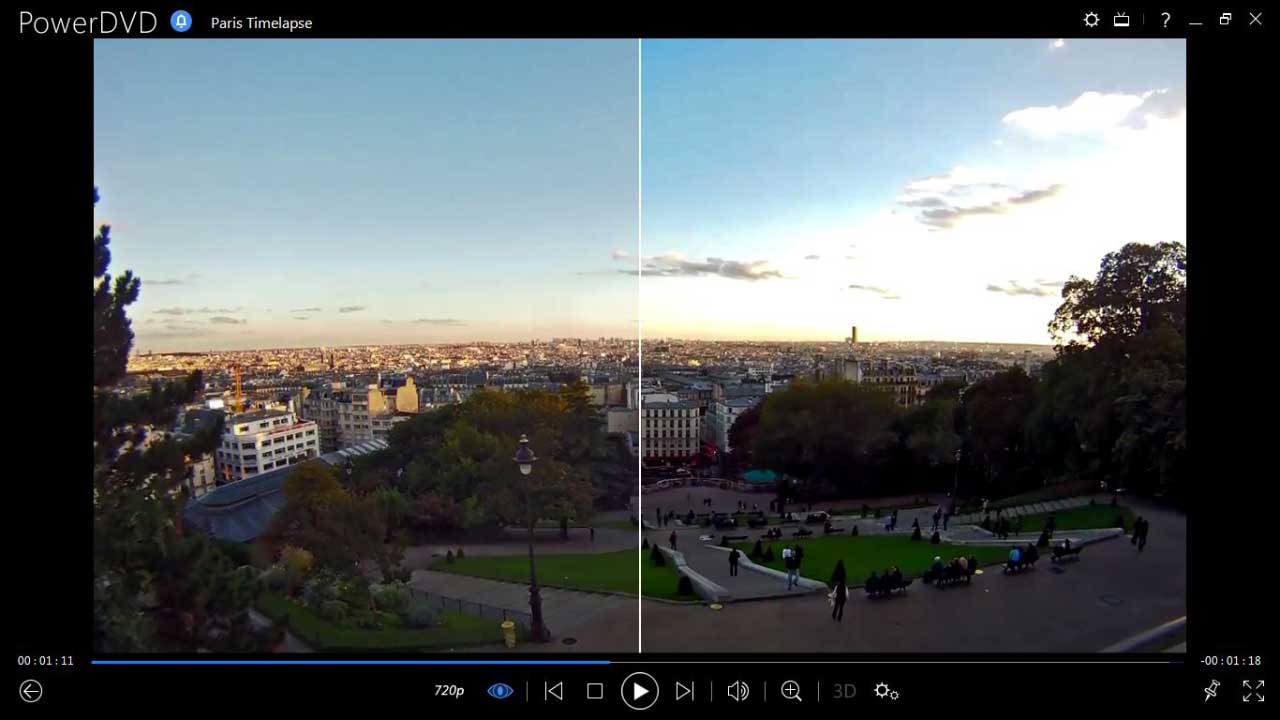Toggle TrueTheater eye enhancement
1280x720 pixels.
coord(500,691)
